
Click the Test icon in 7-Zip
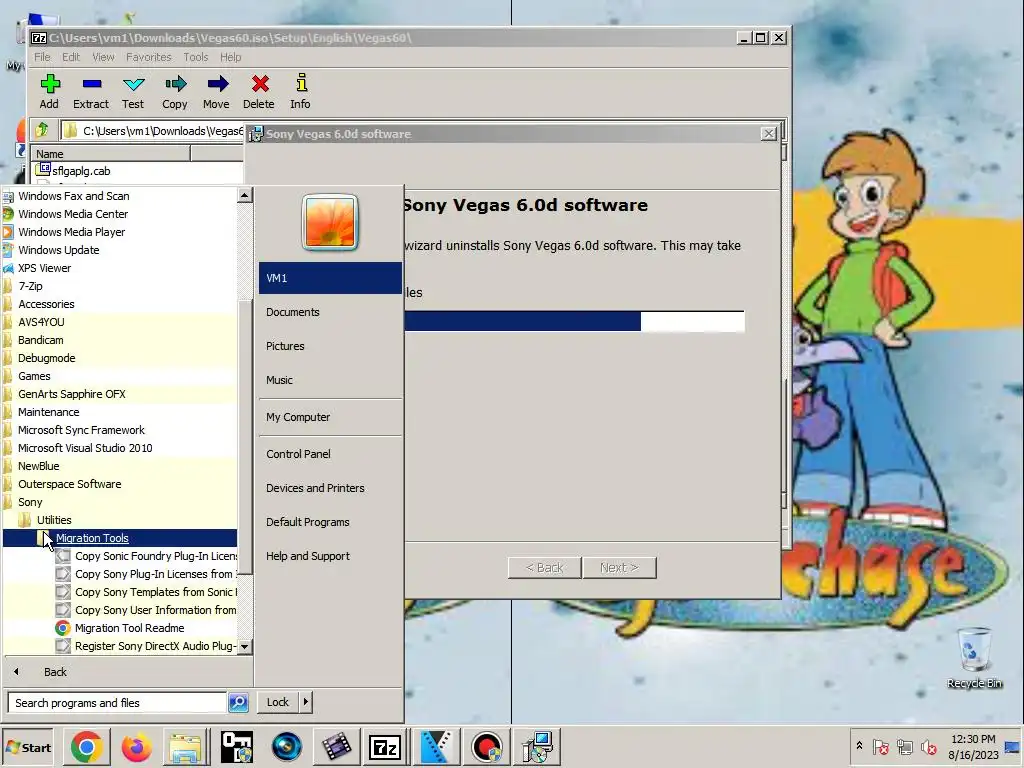[133, 91]
